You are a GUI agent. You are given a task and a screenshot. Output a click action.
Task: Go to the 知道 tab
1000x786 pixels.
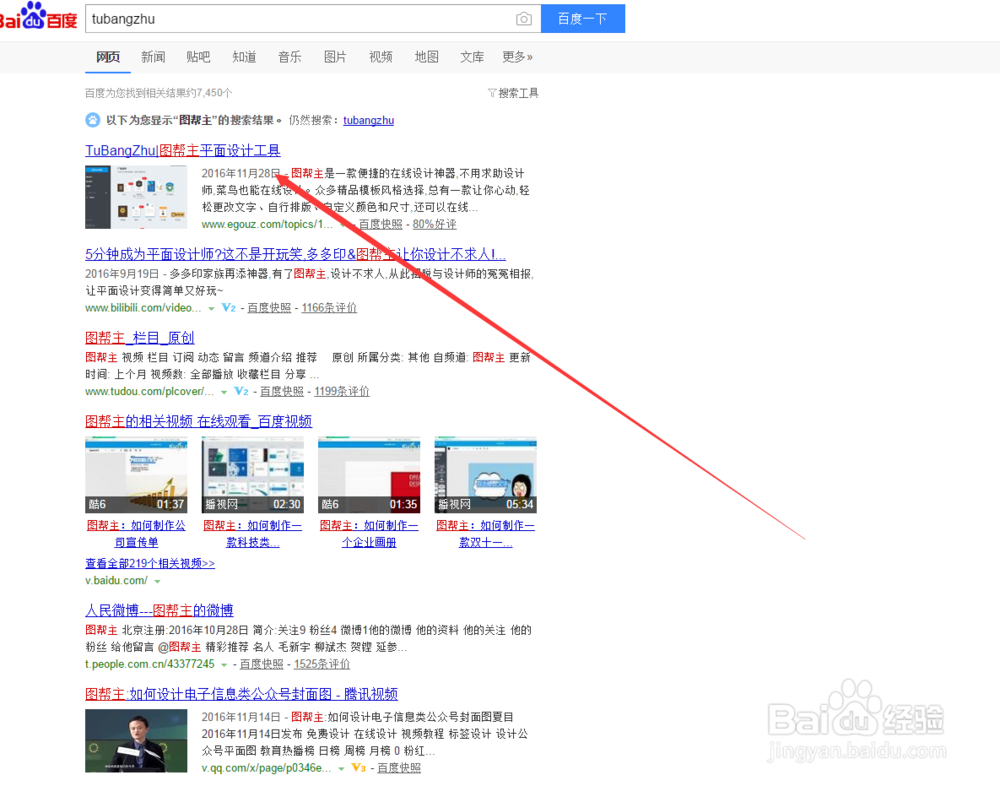click(244, 57)
